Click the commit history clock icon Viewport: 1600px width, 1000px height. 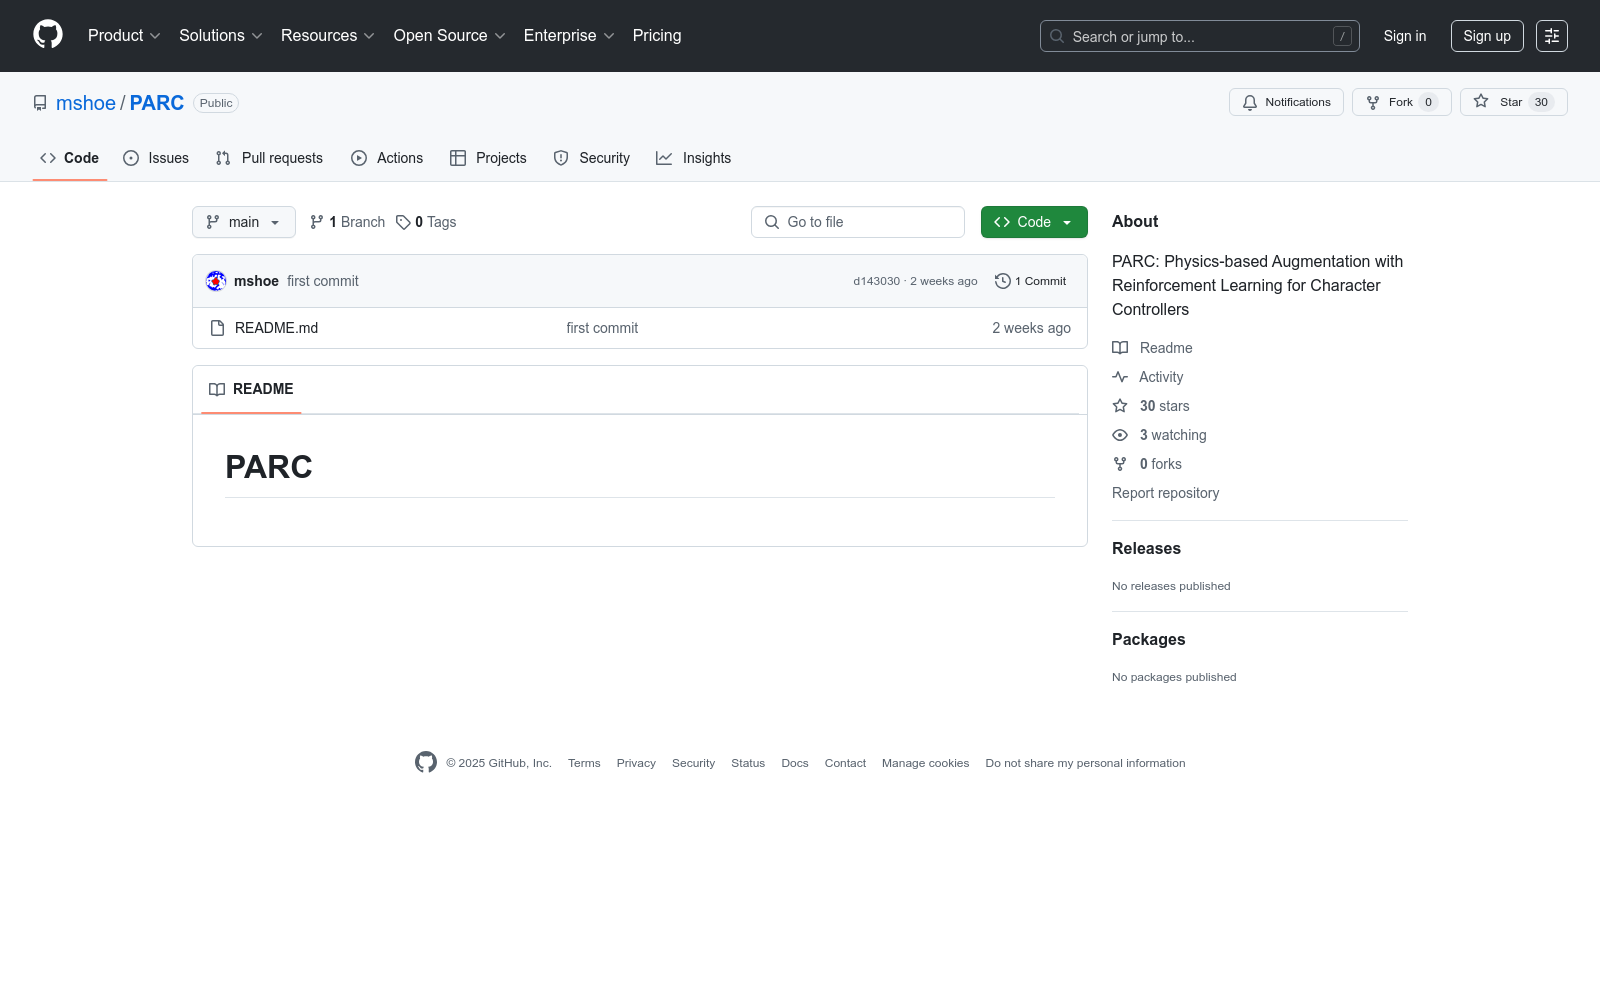click(1003, 281)
